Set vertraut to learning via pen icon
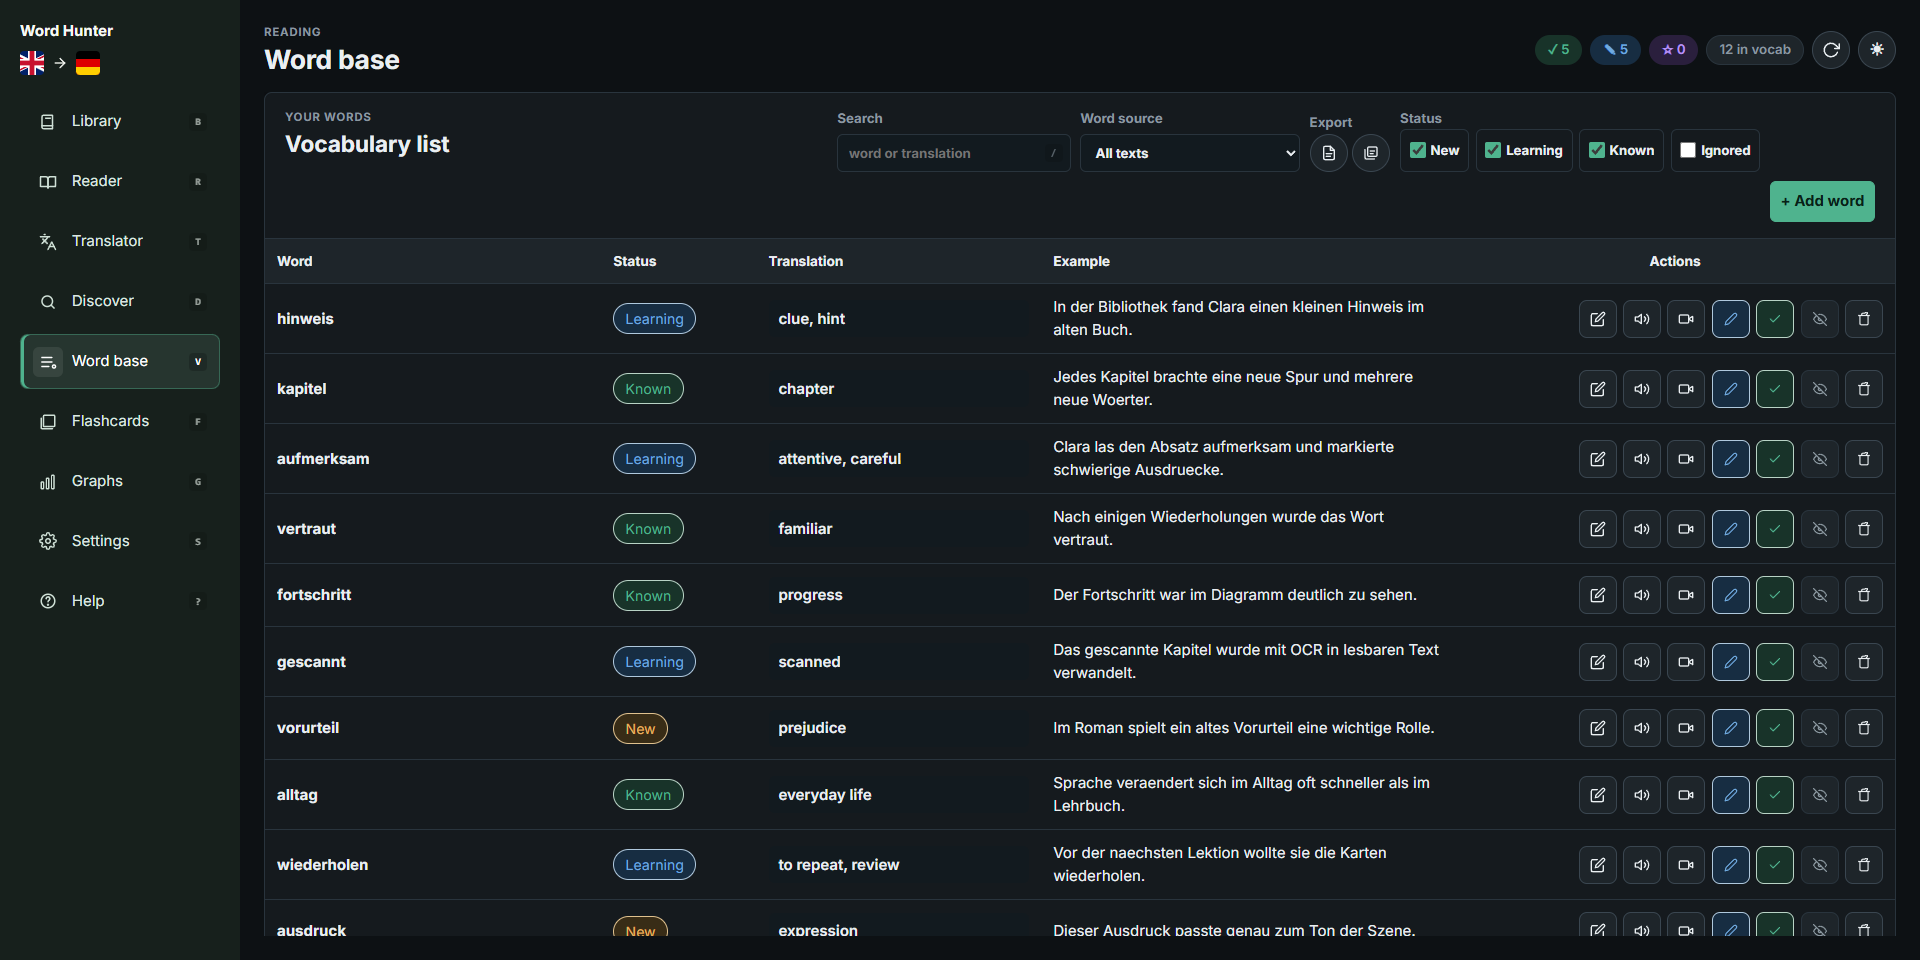Image resolution: width=1920 pixels, height=960 pixels. pyautogui.click(x=1731, y=529)
